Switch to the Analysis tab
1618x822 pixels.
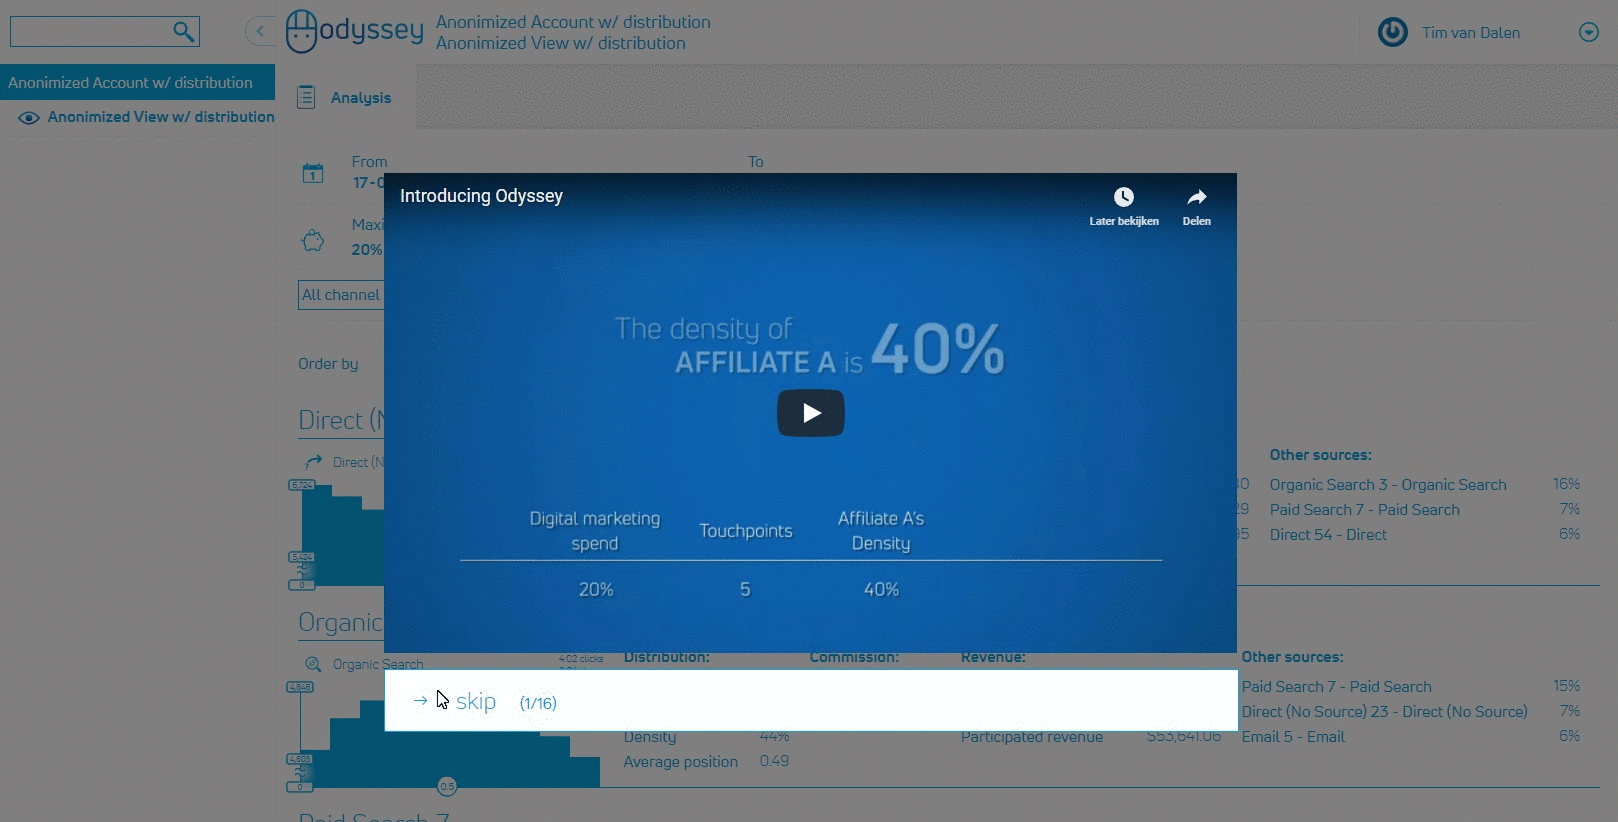[361, 98]
